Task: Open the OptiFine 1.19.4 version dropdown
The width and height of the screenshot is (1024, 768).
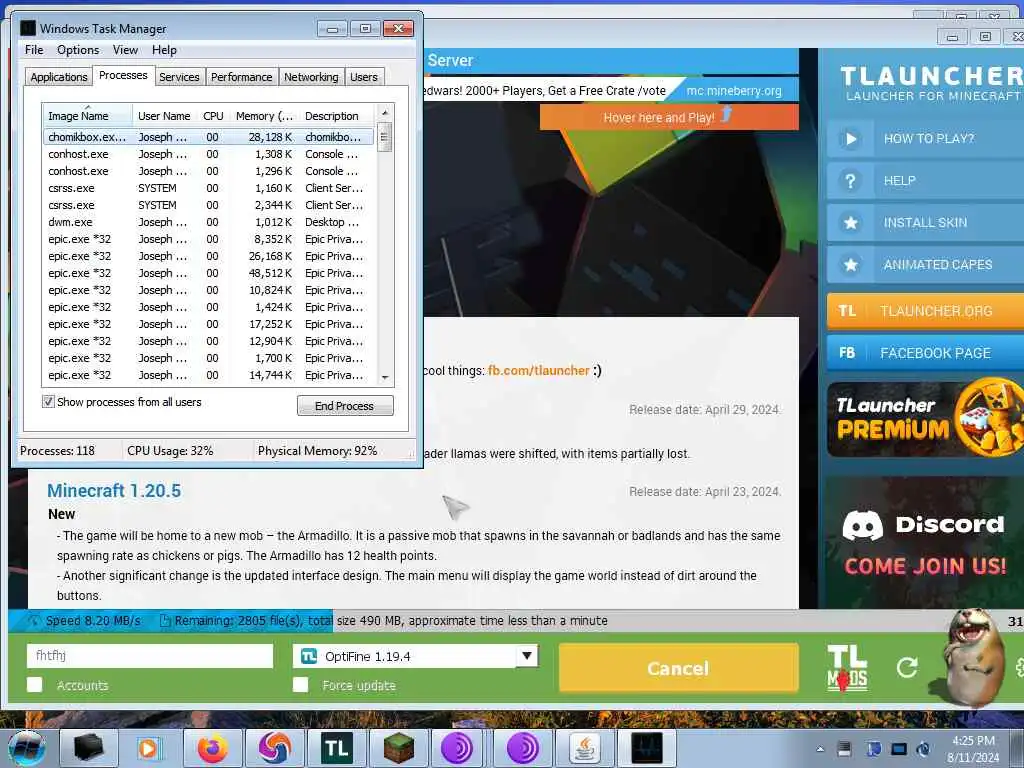Action: coord(415,656)
